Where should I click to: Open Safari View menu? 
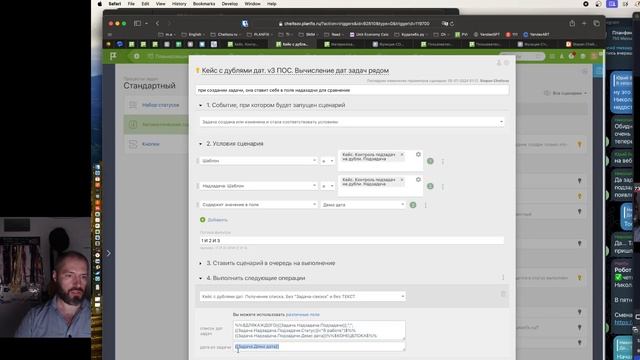click(160, 4)
